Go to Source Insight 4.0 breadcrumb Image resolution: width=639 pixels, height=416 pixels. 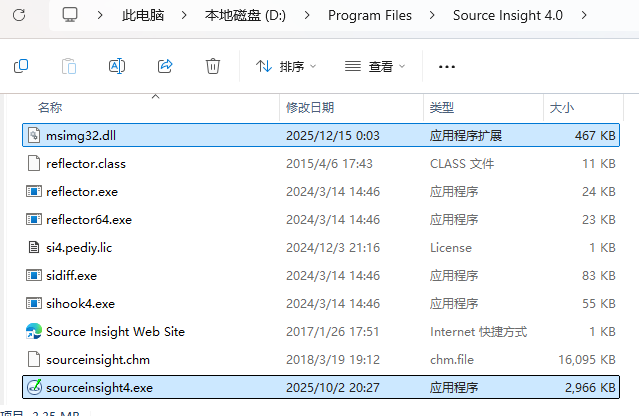click(508, 15)
